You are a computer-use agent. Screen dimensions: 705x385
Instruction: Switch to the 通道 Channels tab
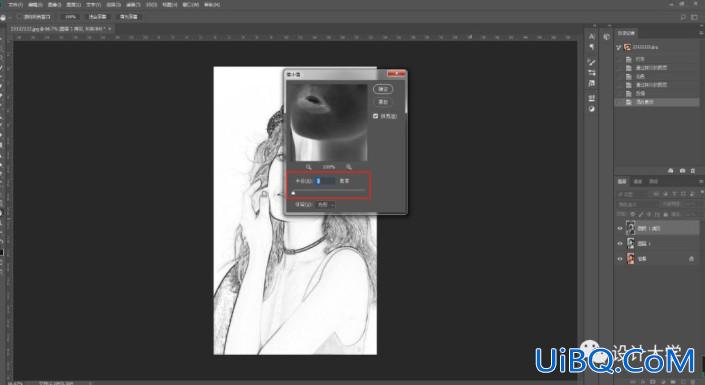pyautogui.click(x=638, y=182)
